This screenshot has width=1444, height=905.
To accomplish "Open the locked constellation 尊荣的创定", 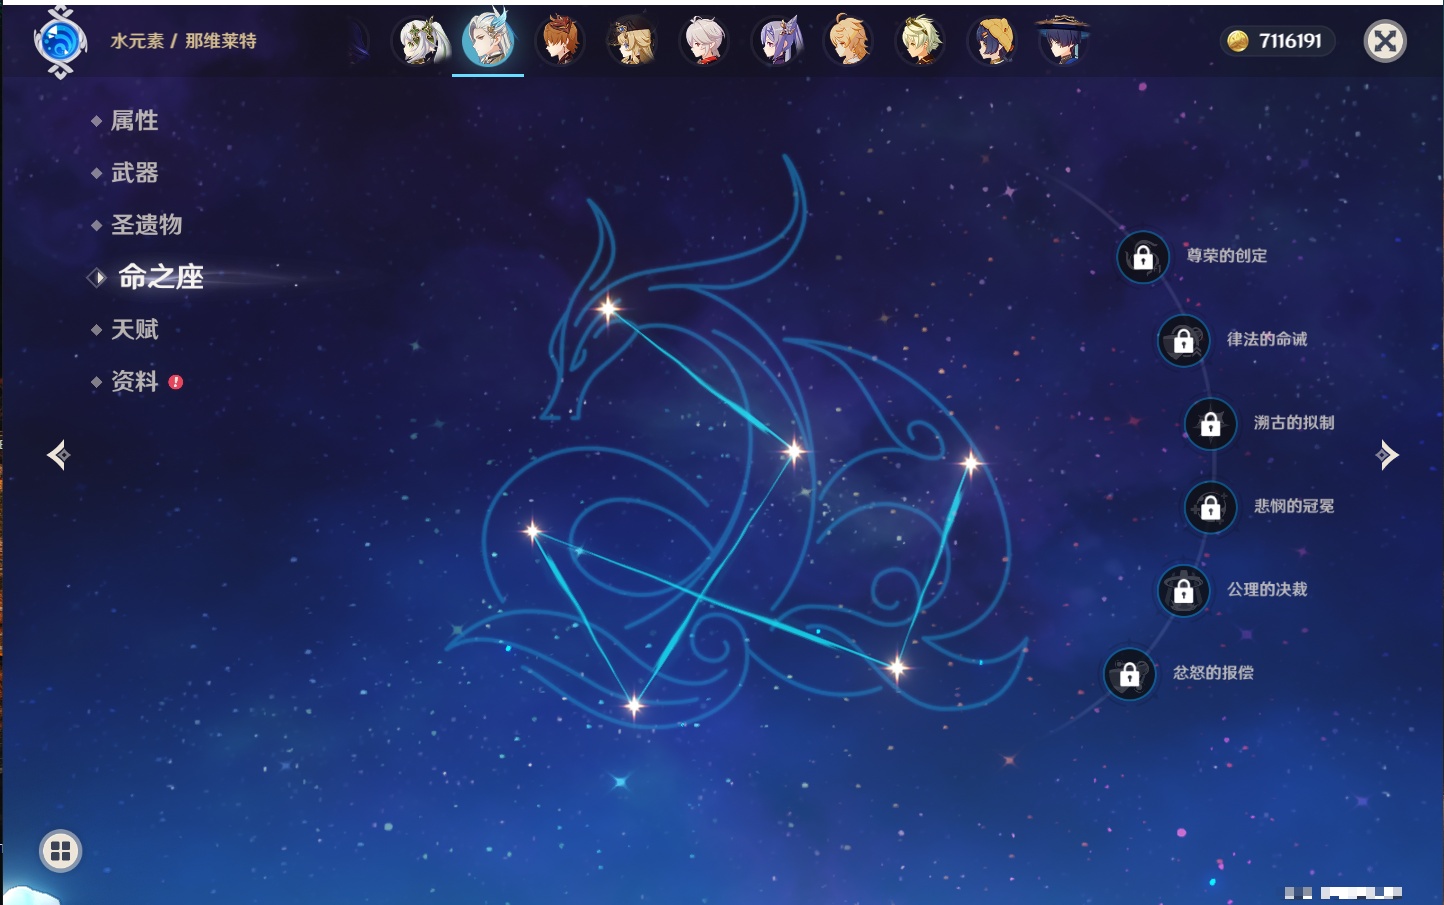I will tap(1143, 257).
